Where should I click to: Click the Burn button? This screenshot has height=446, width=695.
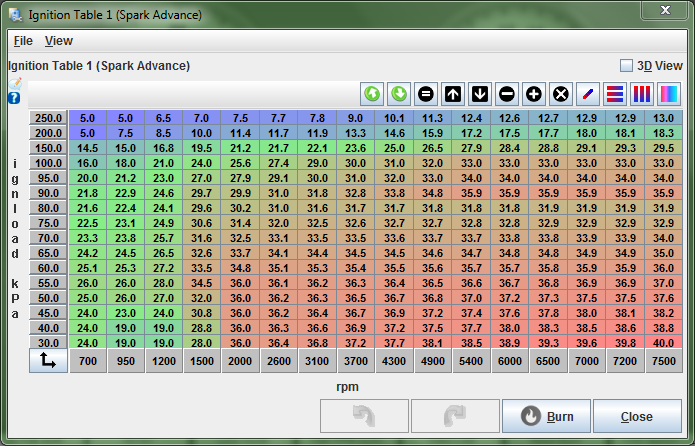click(545, 416)
